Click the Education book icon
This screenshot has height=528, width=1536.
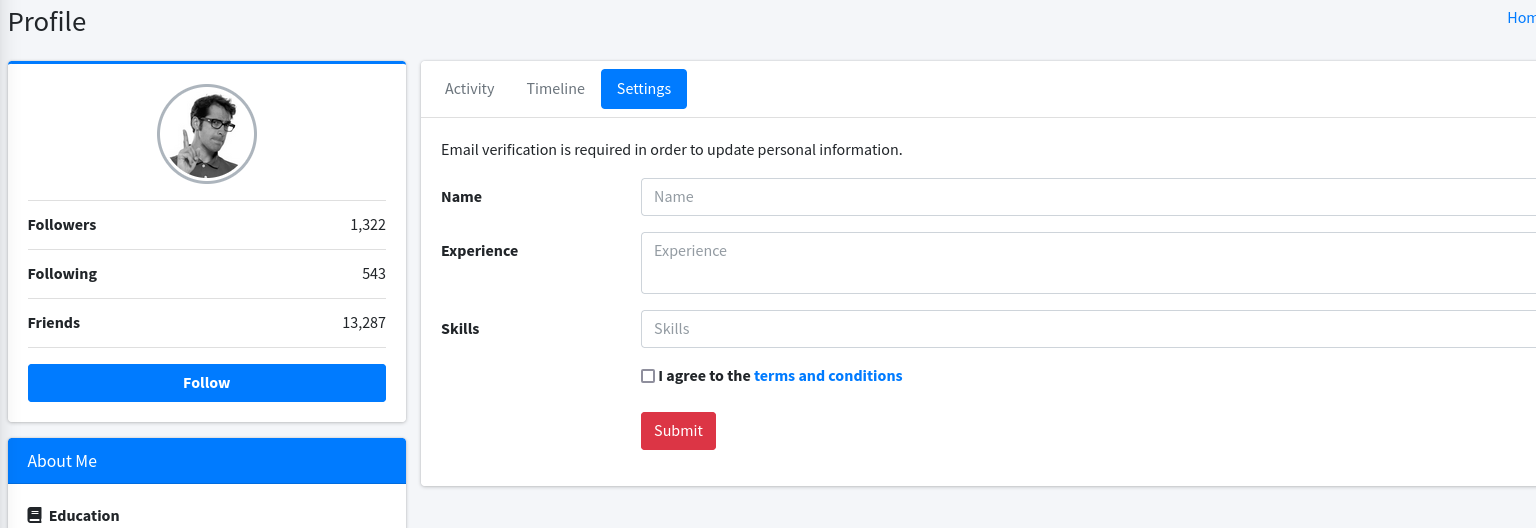pyautogui.click(x=35, y=516)
